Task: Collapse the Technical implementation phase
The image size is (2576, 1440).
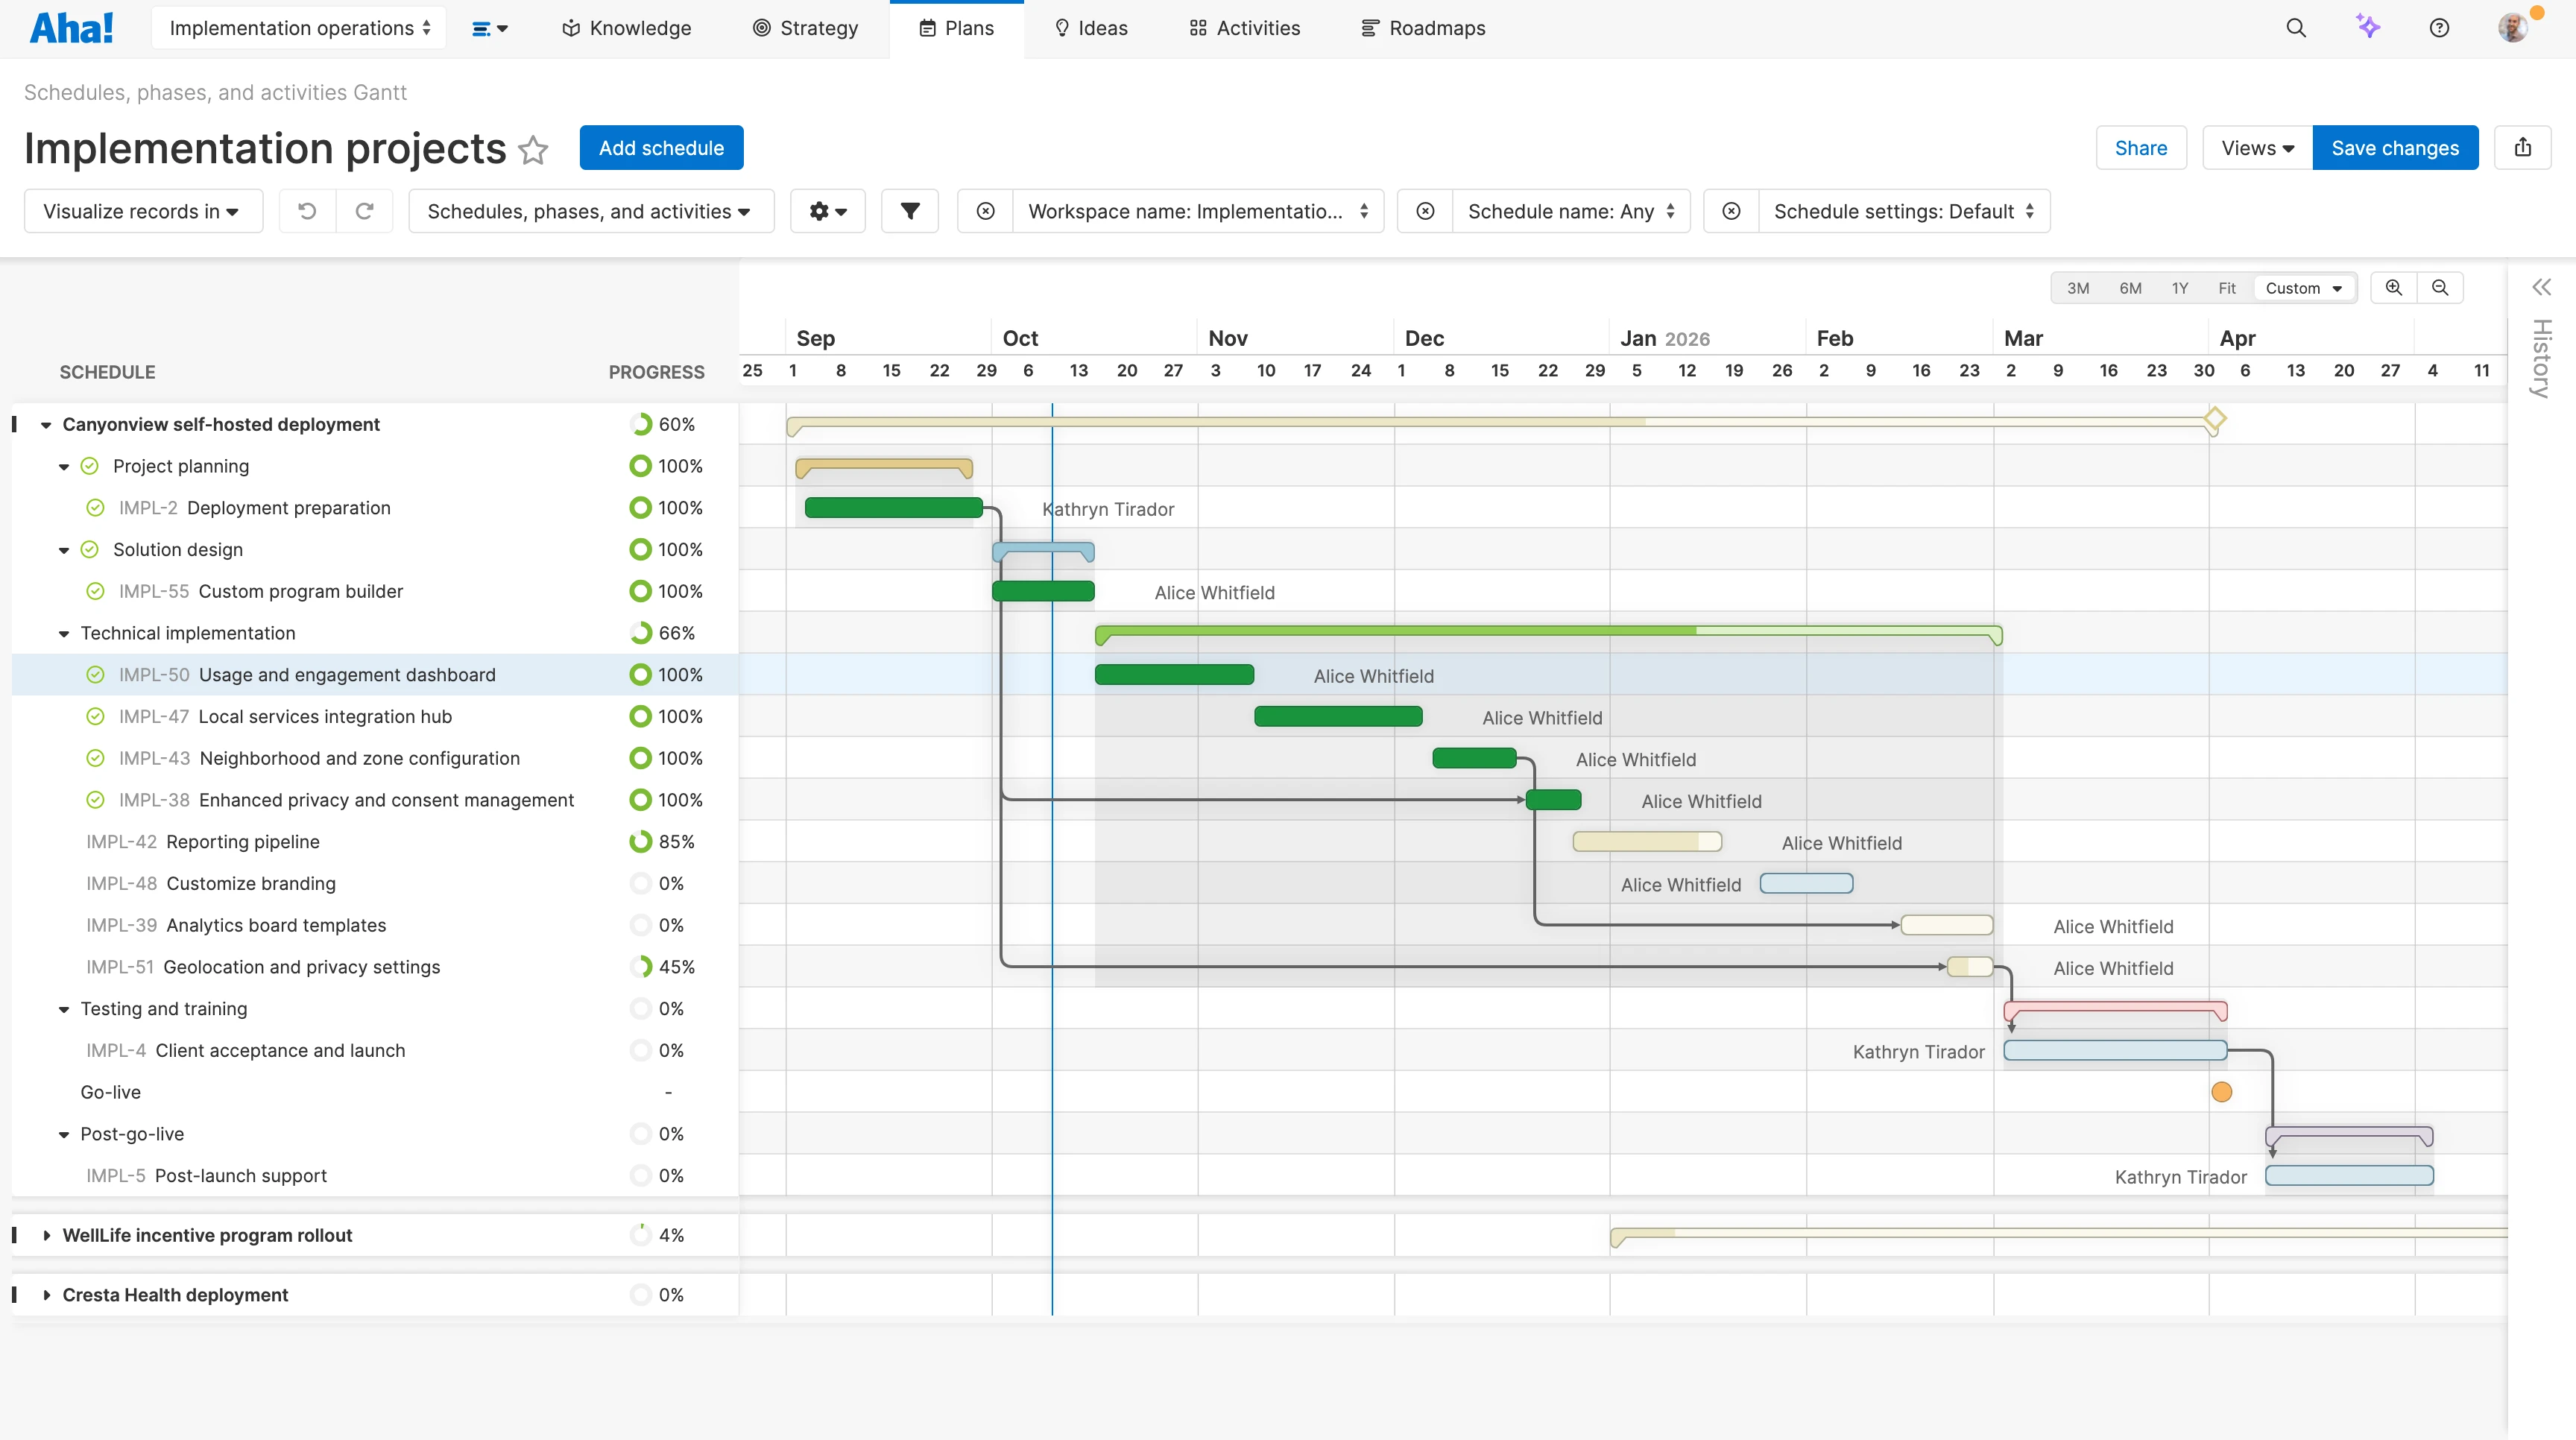Action: coord(63,633)
